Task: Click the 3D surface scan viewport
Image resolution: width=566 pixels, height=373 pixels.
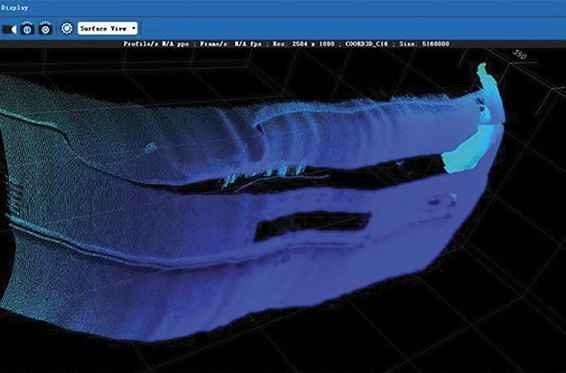Action: [x=283, y=211]
